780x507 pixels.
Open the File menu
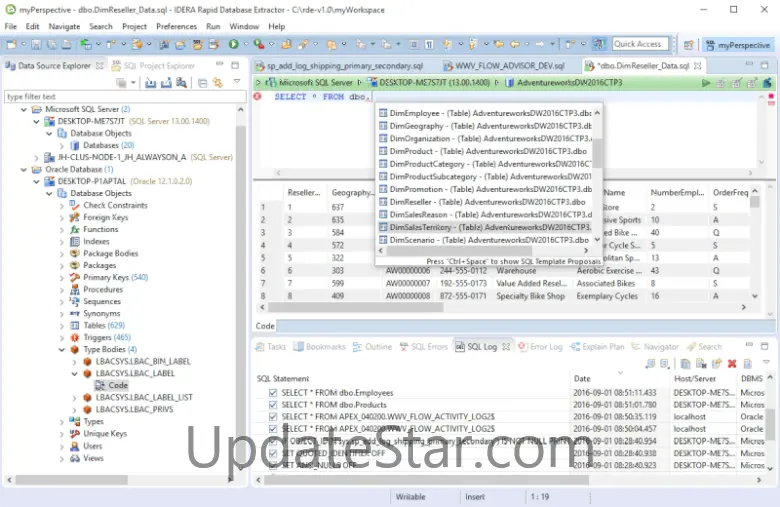coord(10,26)
